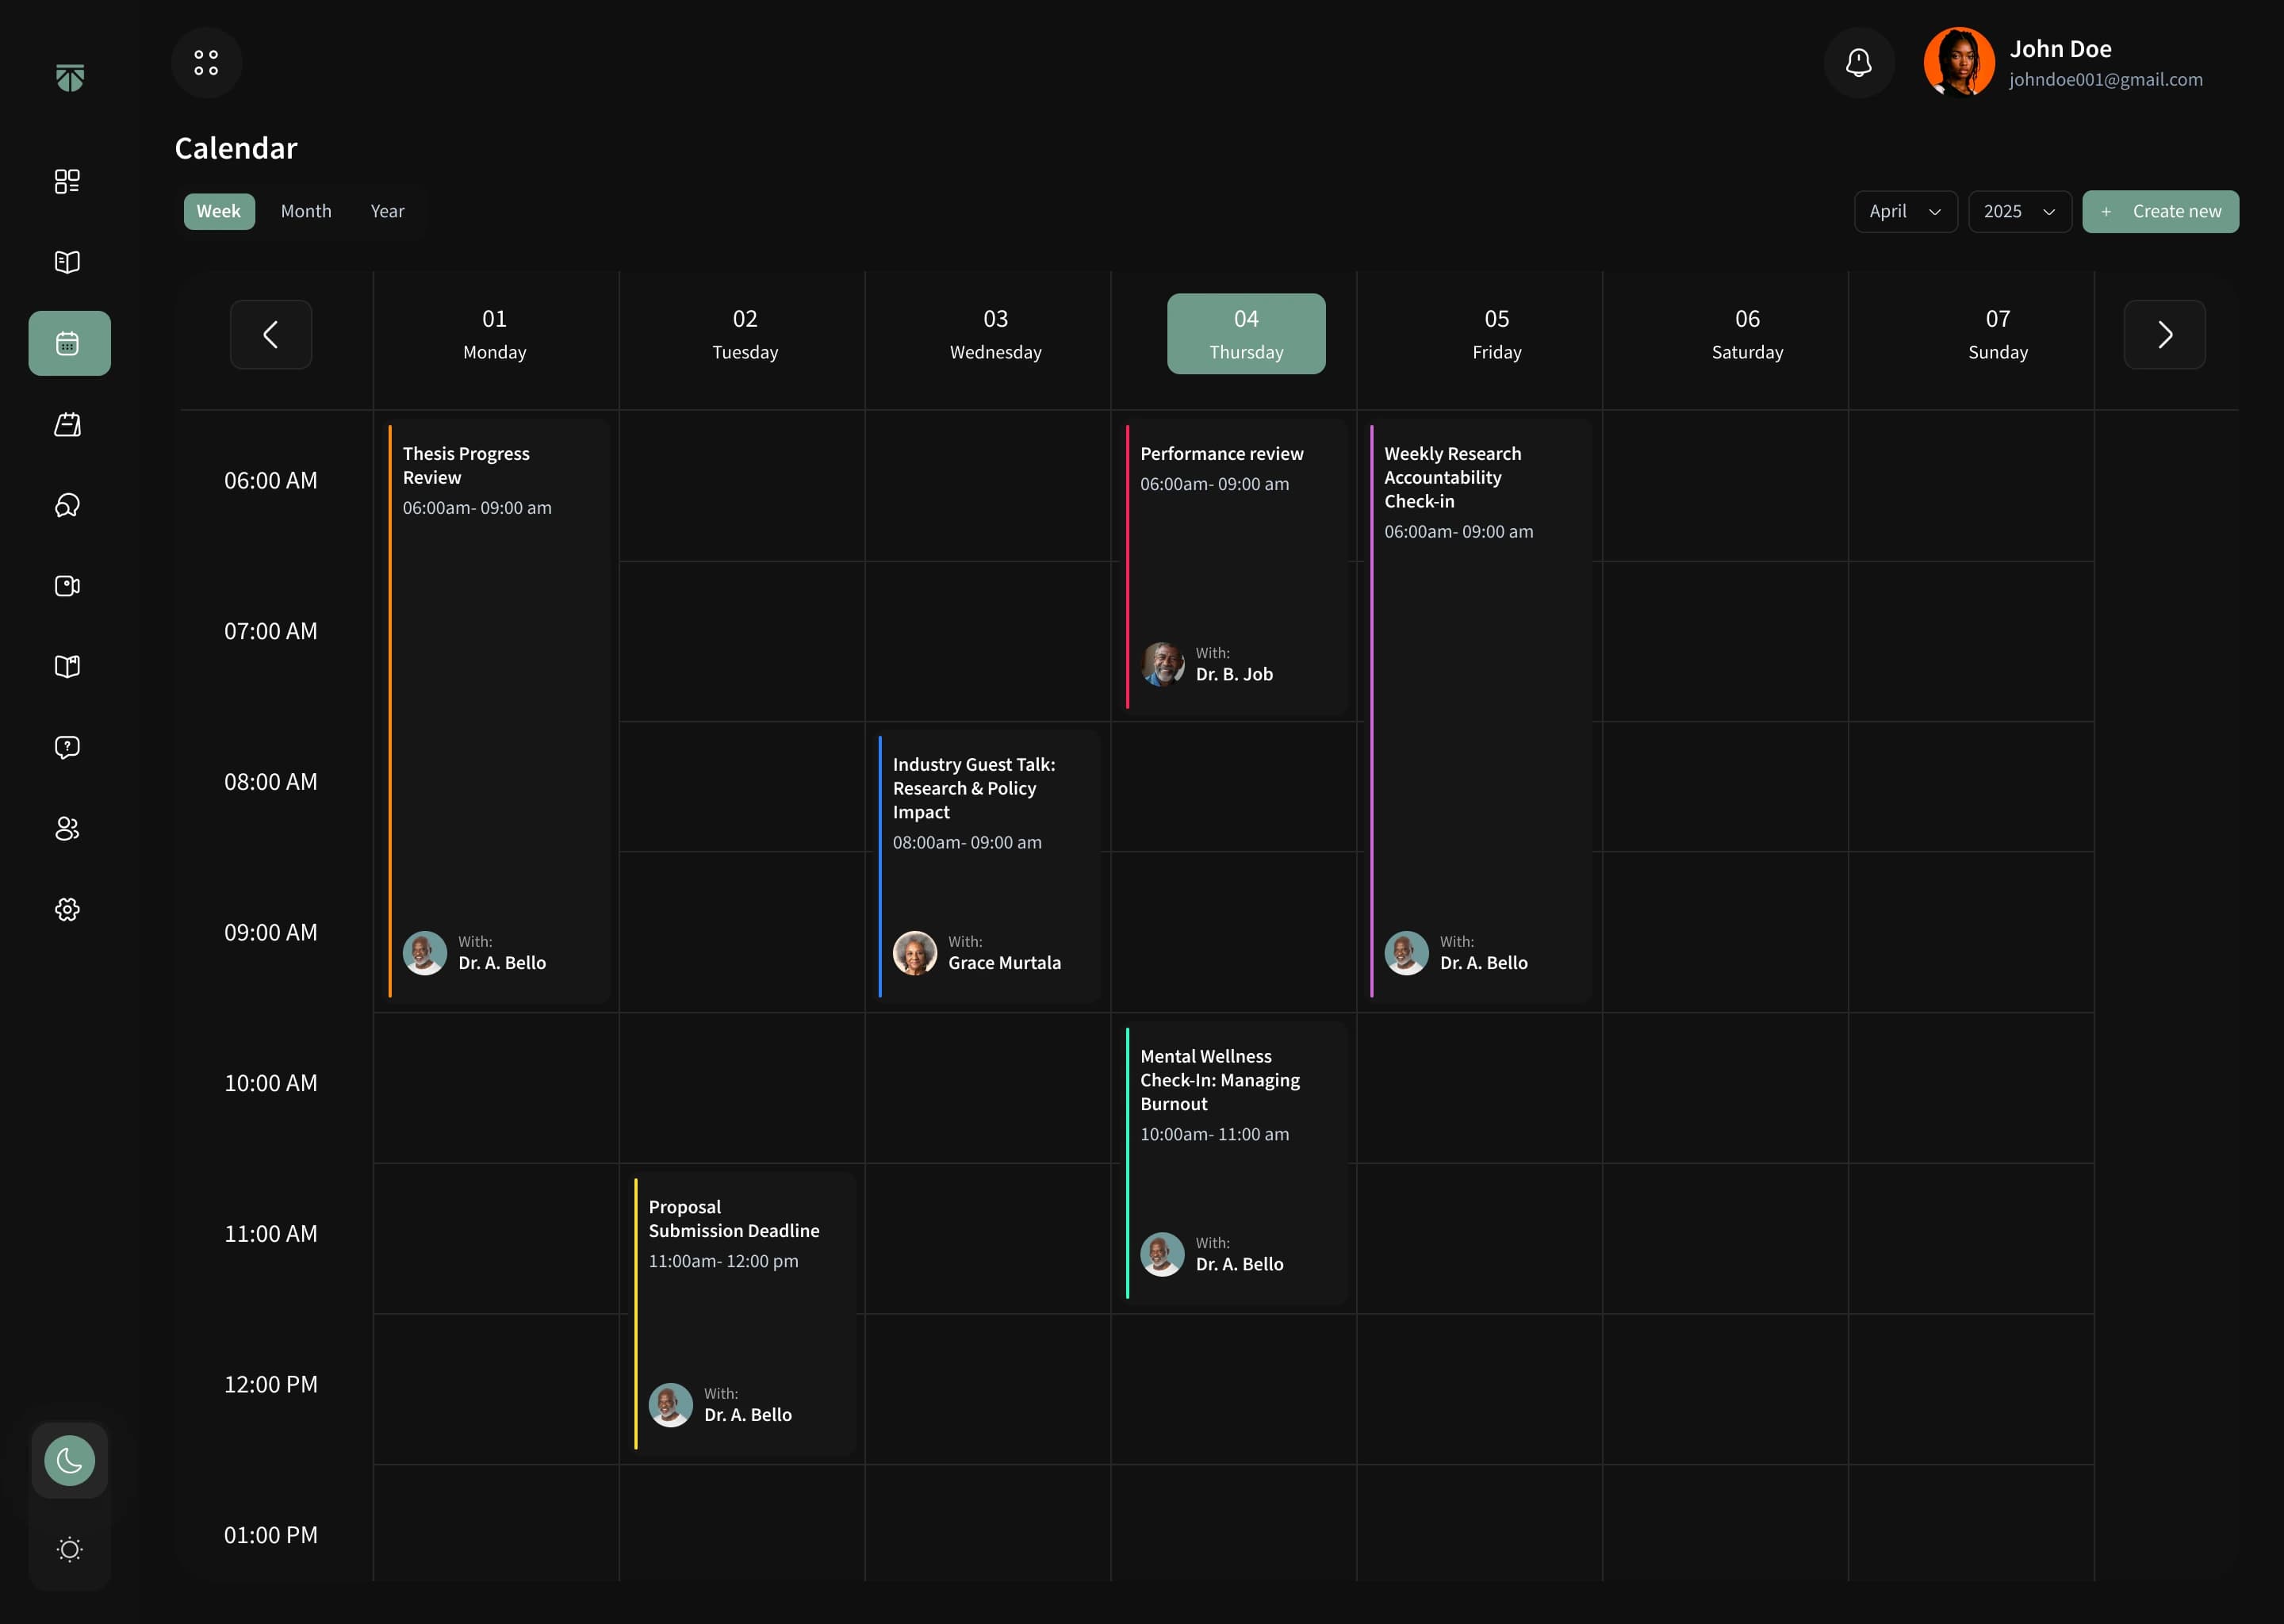Open the dashboard grid icon in sidebar

(67, 181)
